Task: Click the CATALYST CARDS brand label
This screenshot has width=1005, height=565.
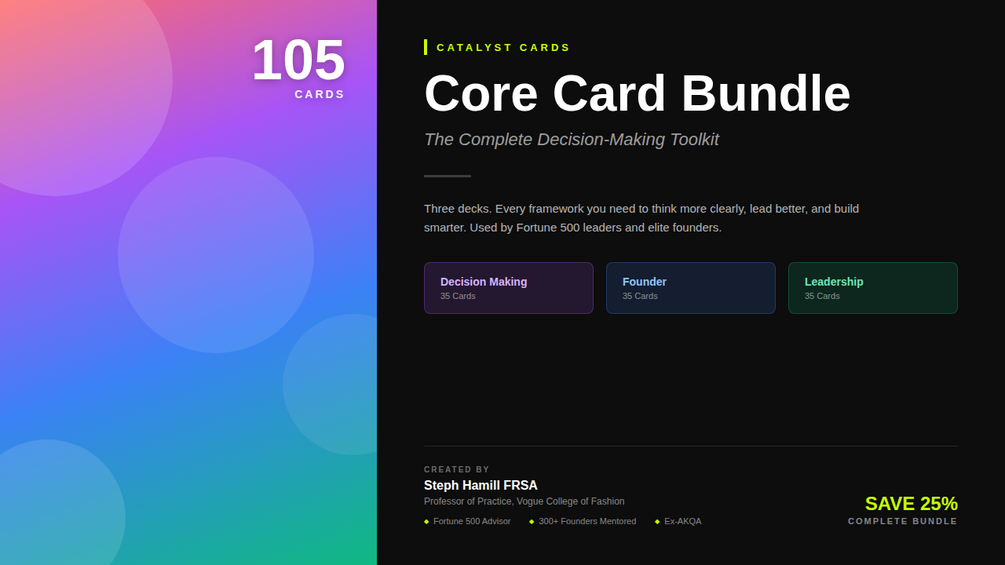Action: coord(503,47)
